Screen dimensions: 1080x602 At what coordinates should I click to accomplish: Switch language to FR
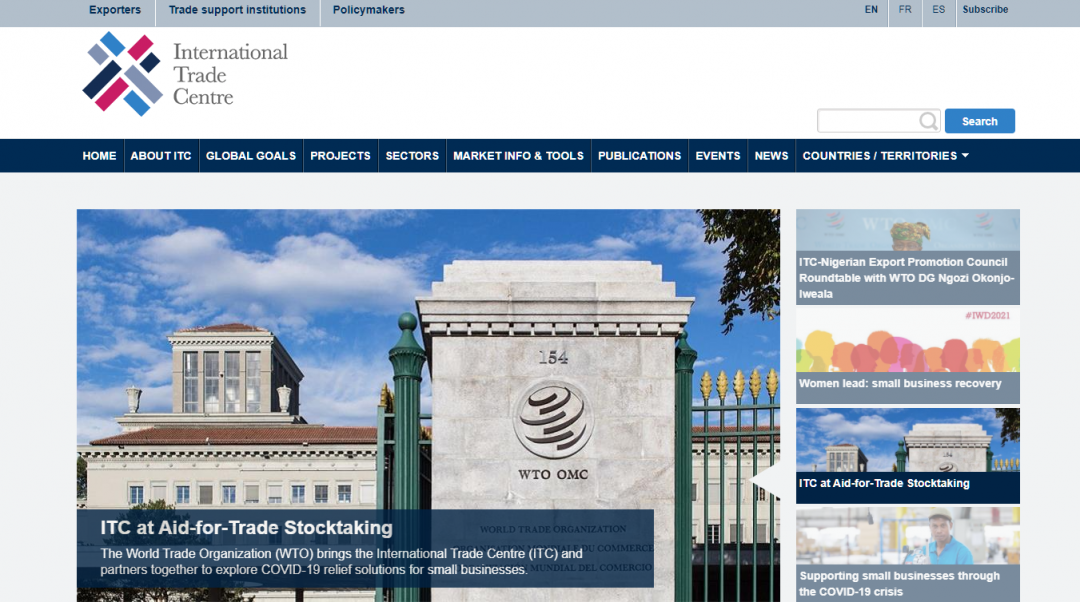[x=905, y=10]
